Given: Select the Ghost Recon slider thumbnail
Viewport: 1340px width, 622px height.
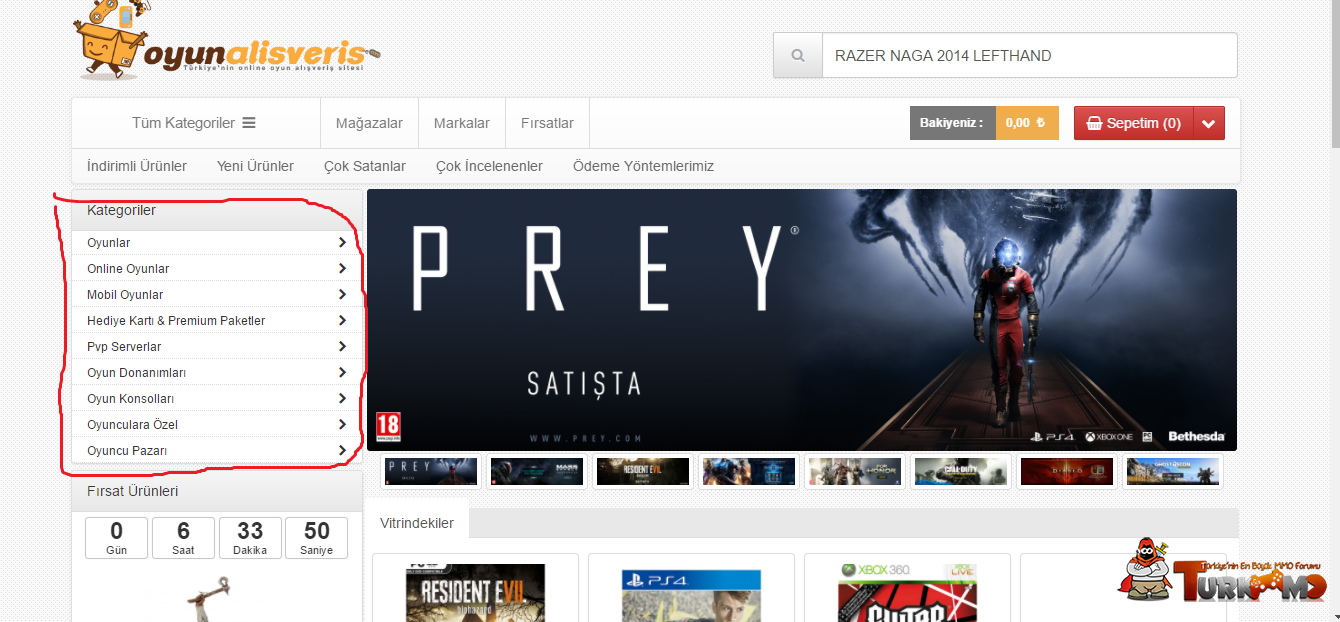Looking at the screenshot, I should [x=1173, y=471].
